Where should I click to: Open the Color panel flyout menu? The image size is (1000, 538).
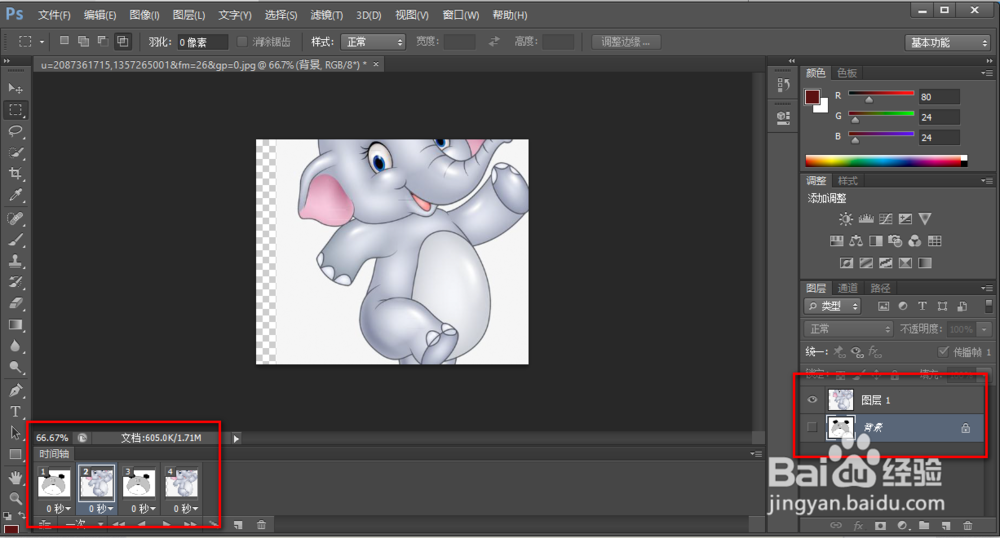coord(987,73)
